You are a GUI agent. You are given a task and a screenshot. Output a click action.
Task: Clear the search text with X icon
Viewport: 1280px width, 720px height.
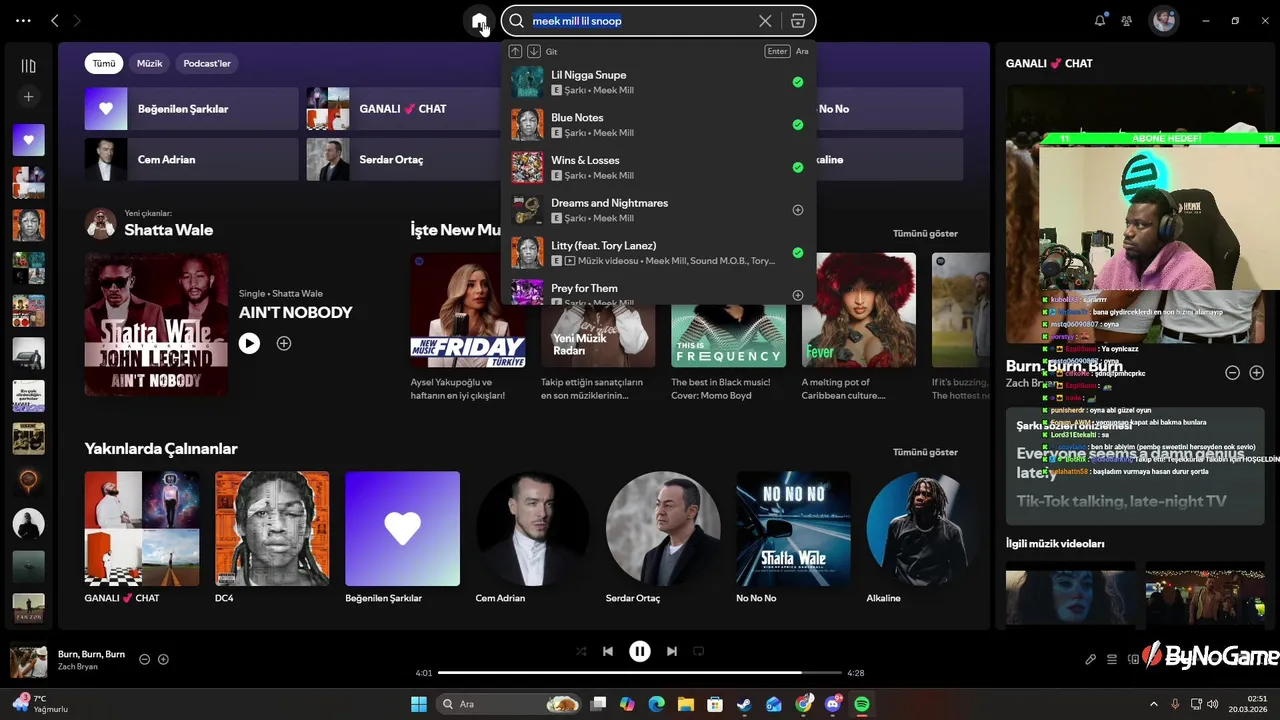(x=765, y=21)
